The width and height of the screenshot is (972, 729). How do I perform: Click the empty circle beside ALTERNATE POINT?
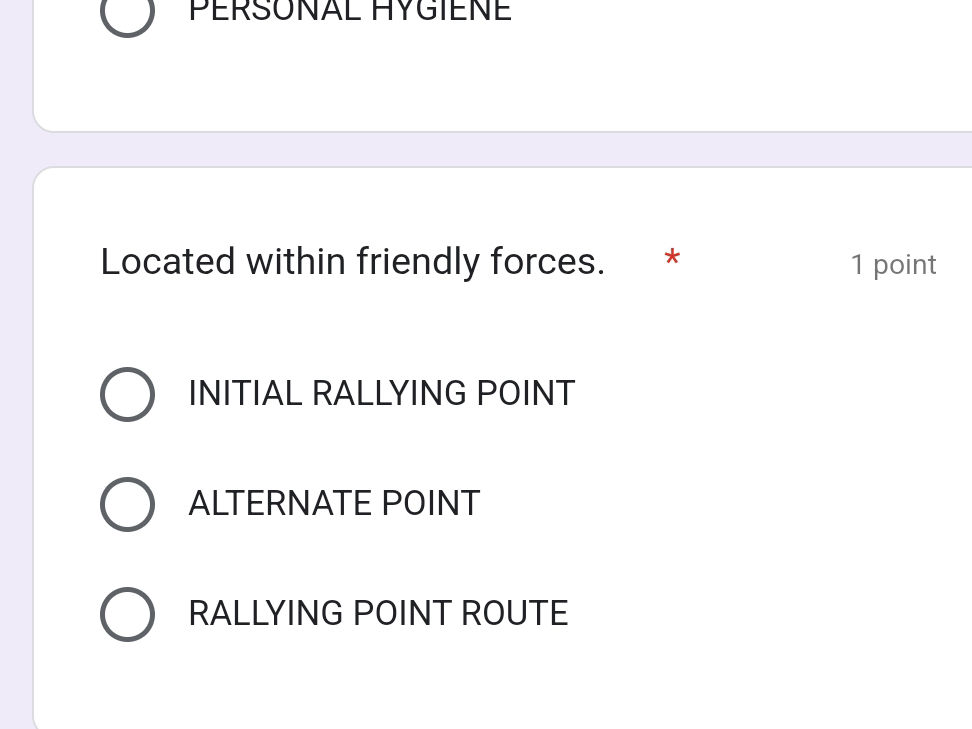coord(128,504)
